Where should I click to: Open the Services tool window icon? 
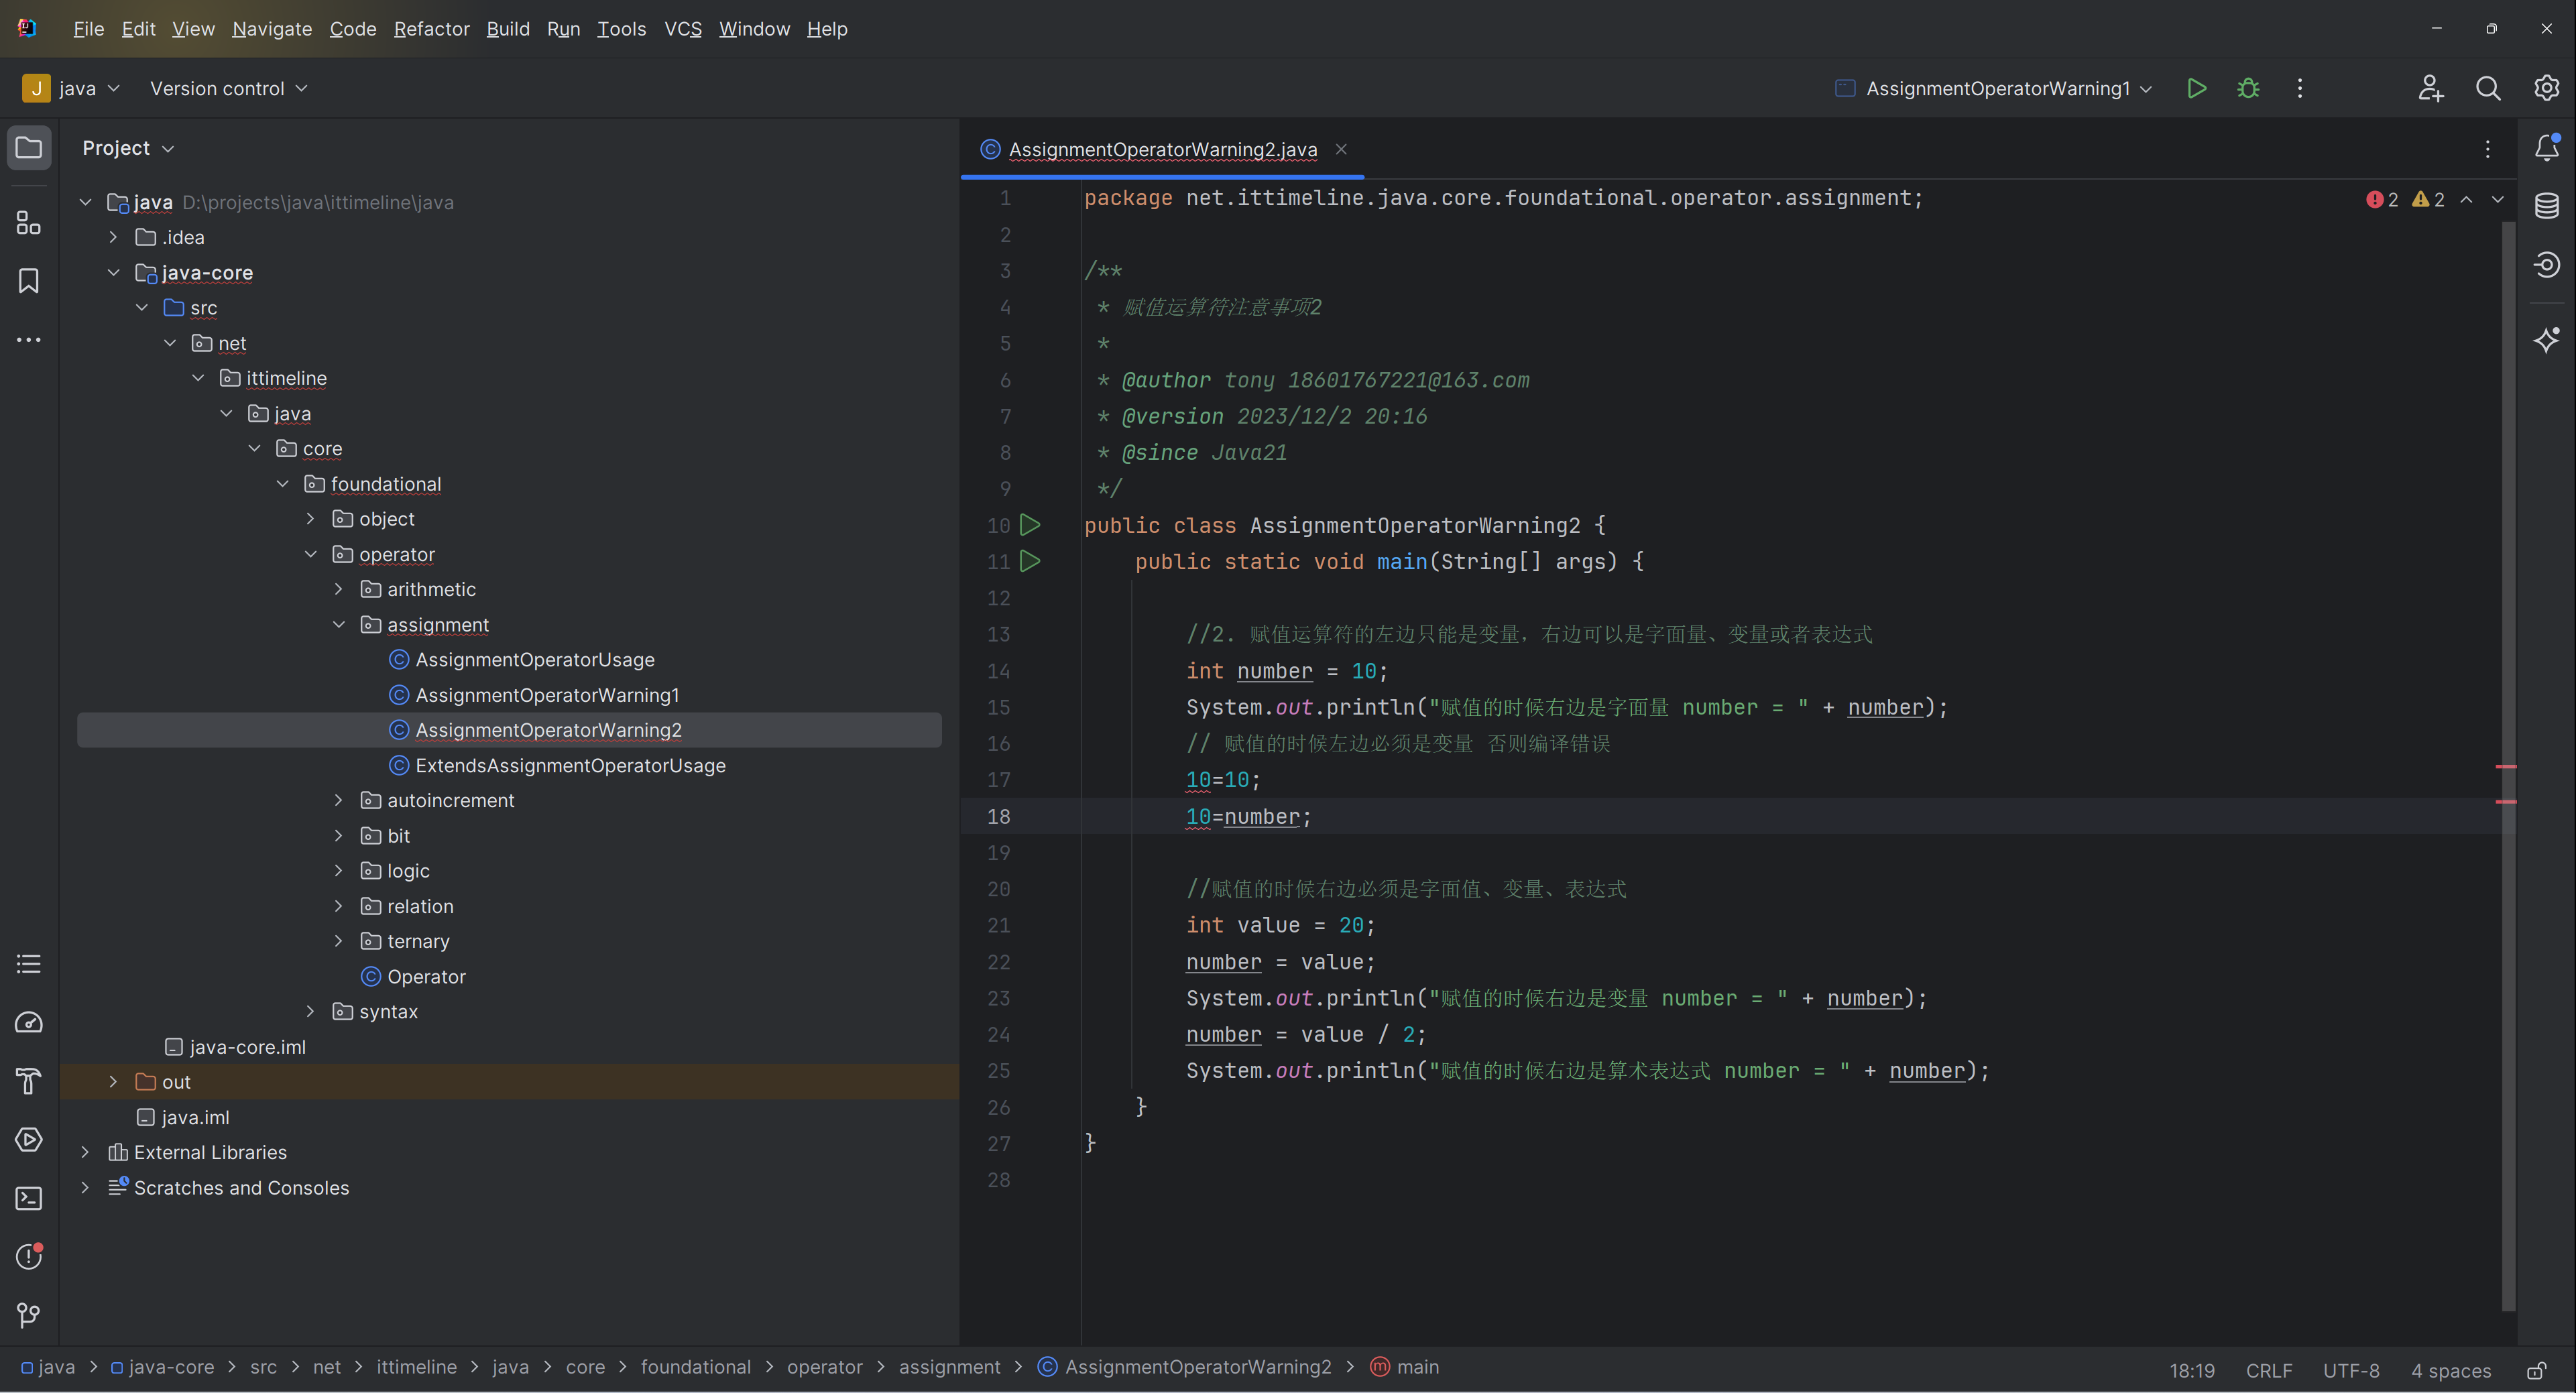29,1140
